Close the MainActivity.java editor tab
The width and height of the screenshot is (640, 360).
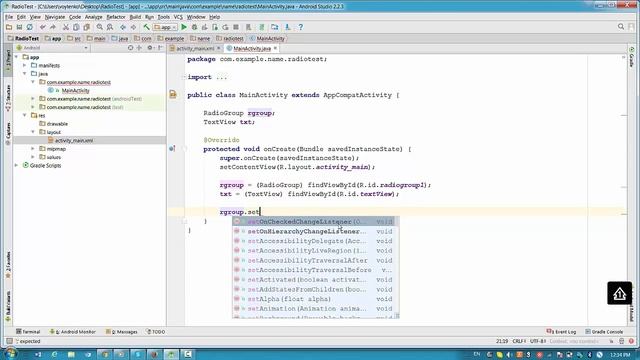click(x=276, y=48)
